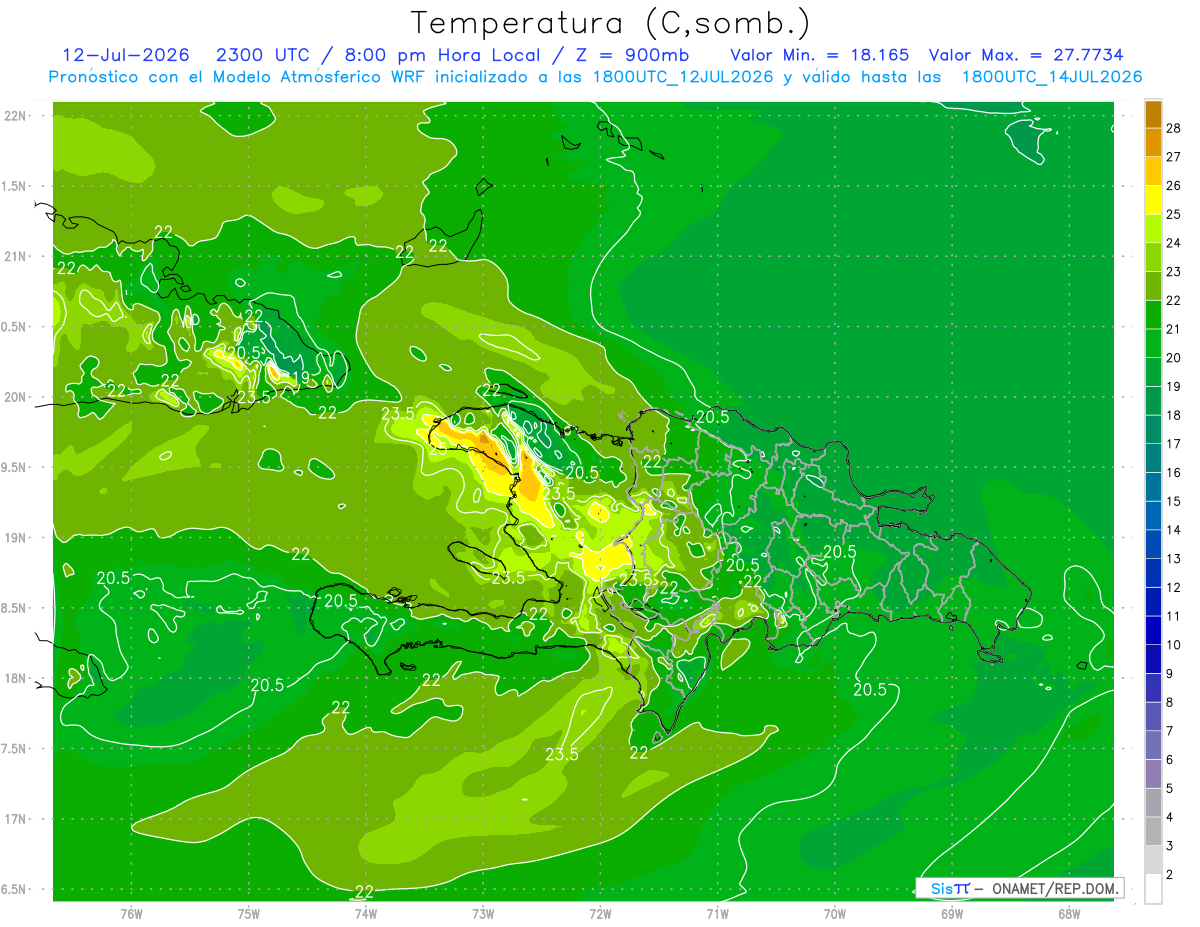
Task: Select the "12-Jul-2026" date text
Action: coord(126,55)
